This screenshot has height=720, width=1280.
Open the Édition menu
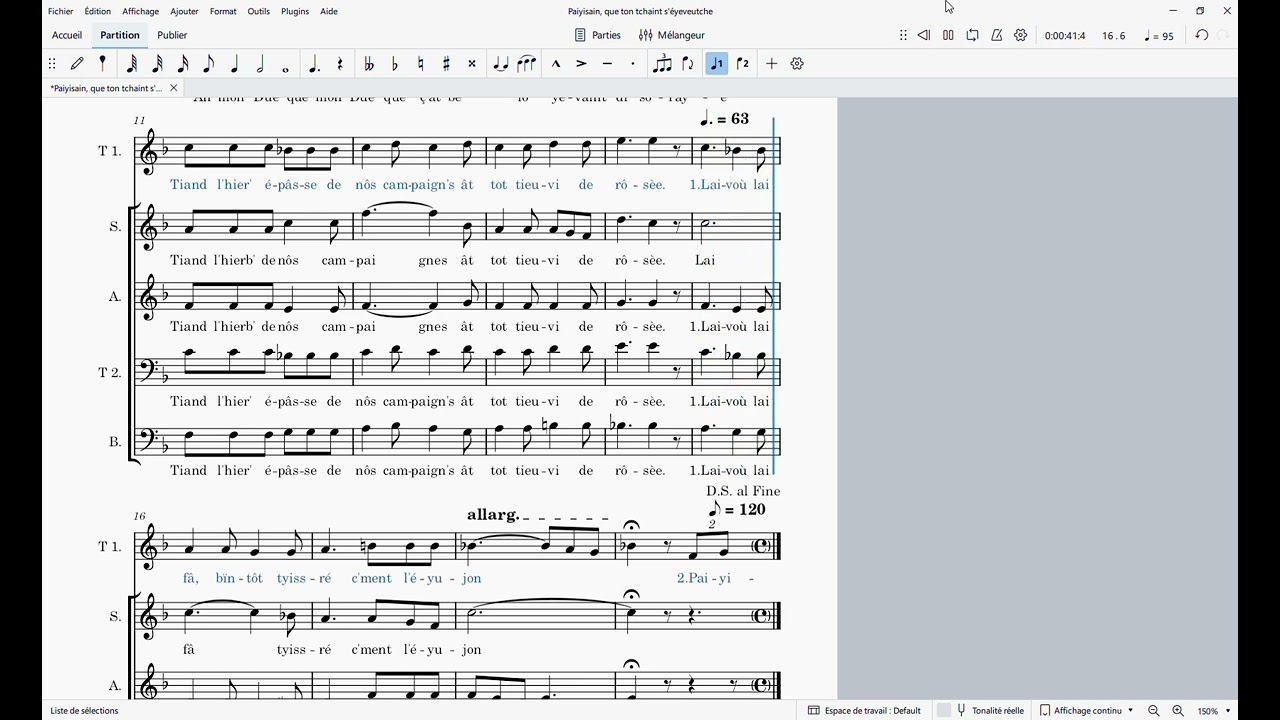pos(98,11)
